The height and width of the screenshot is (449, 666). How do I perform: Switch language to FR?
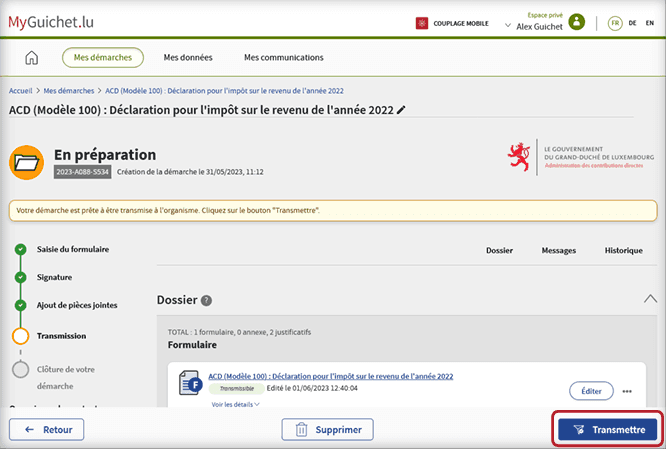coord(614,23)
